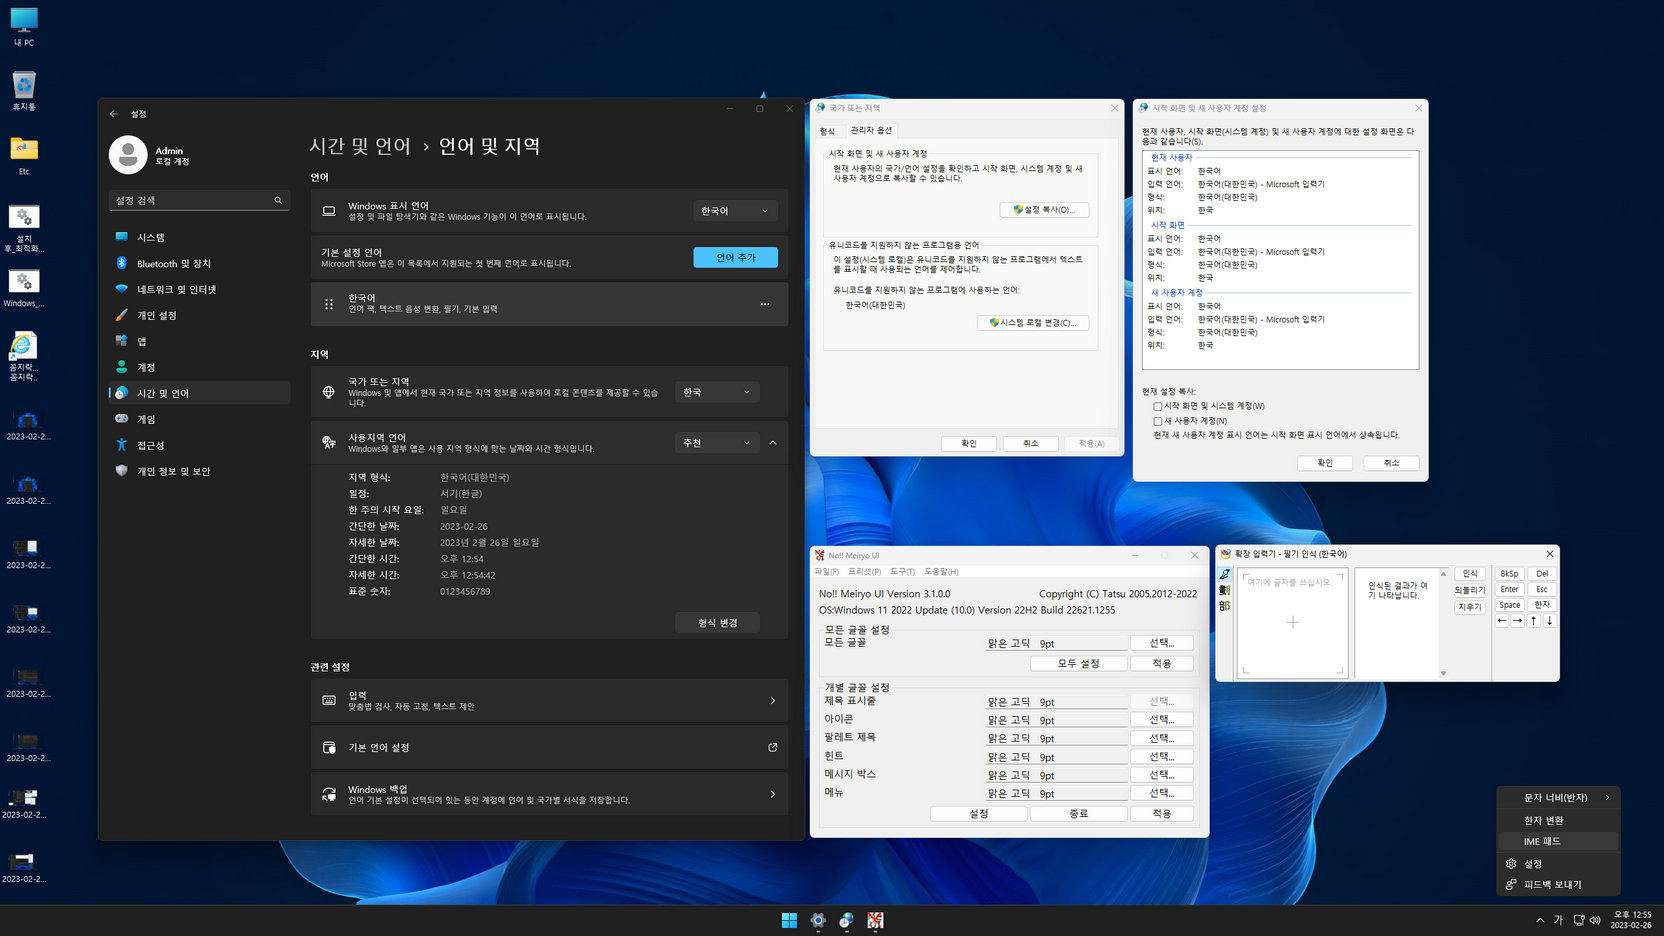
Task: Click the right arrow key in IME pad
Action: tap(1518, 621)
